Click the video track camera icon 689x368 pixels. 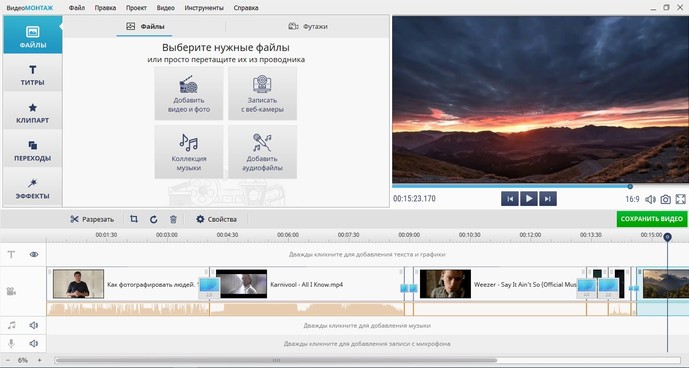tap(11, 291)
